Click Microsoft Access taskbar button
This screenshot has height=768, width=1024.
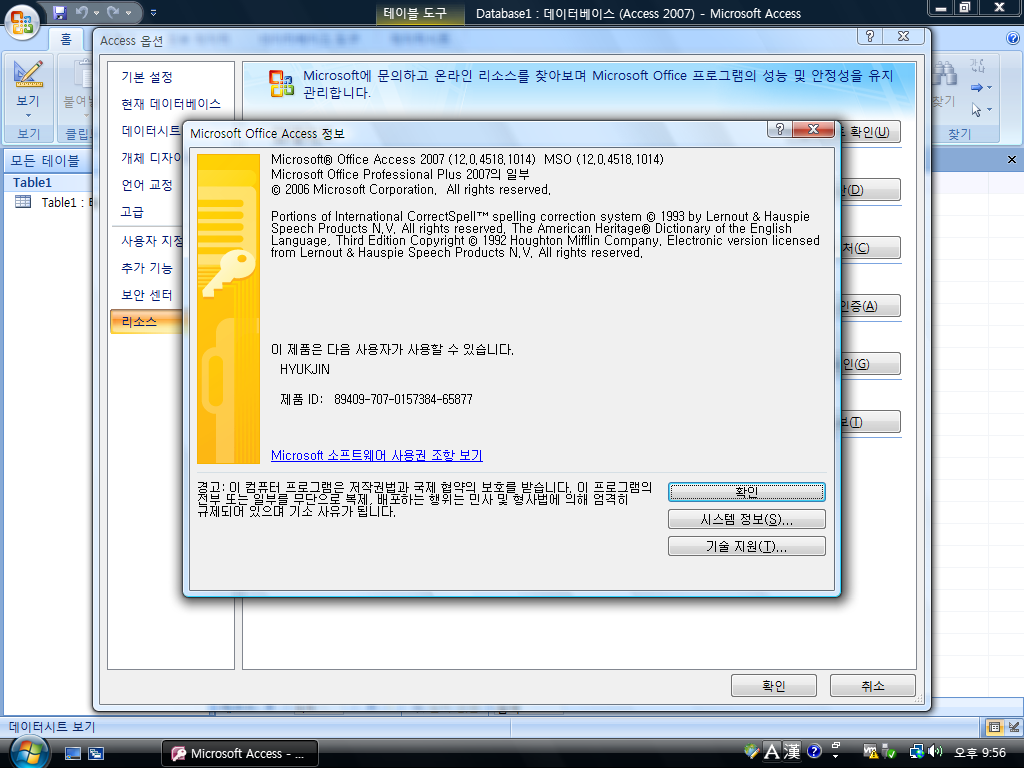click(x=240, y=754)
